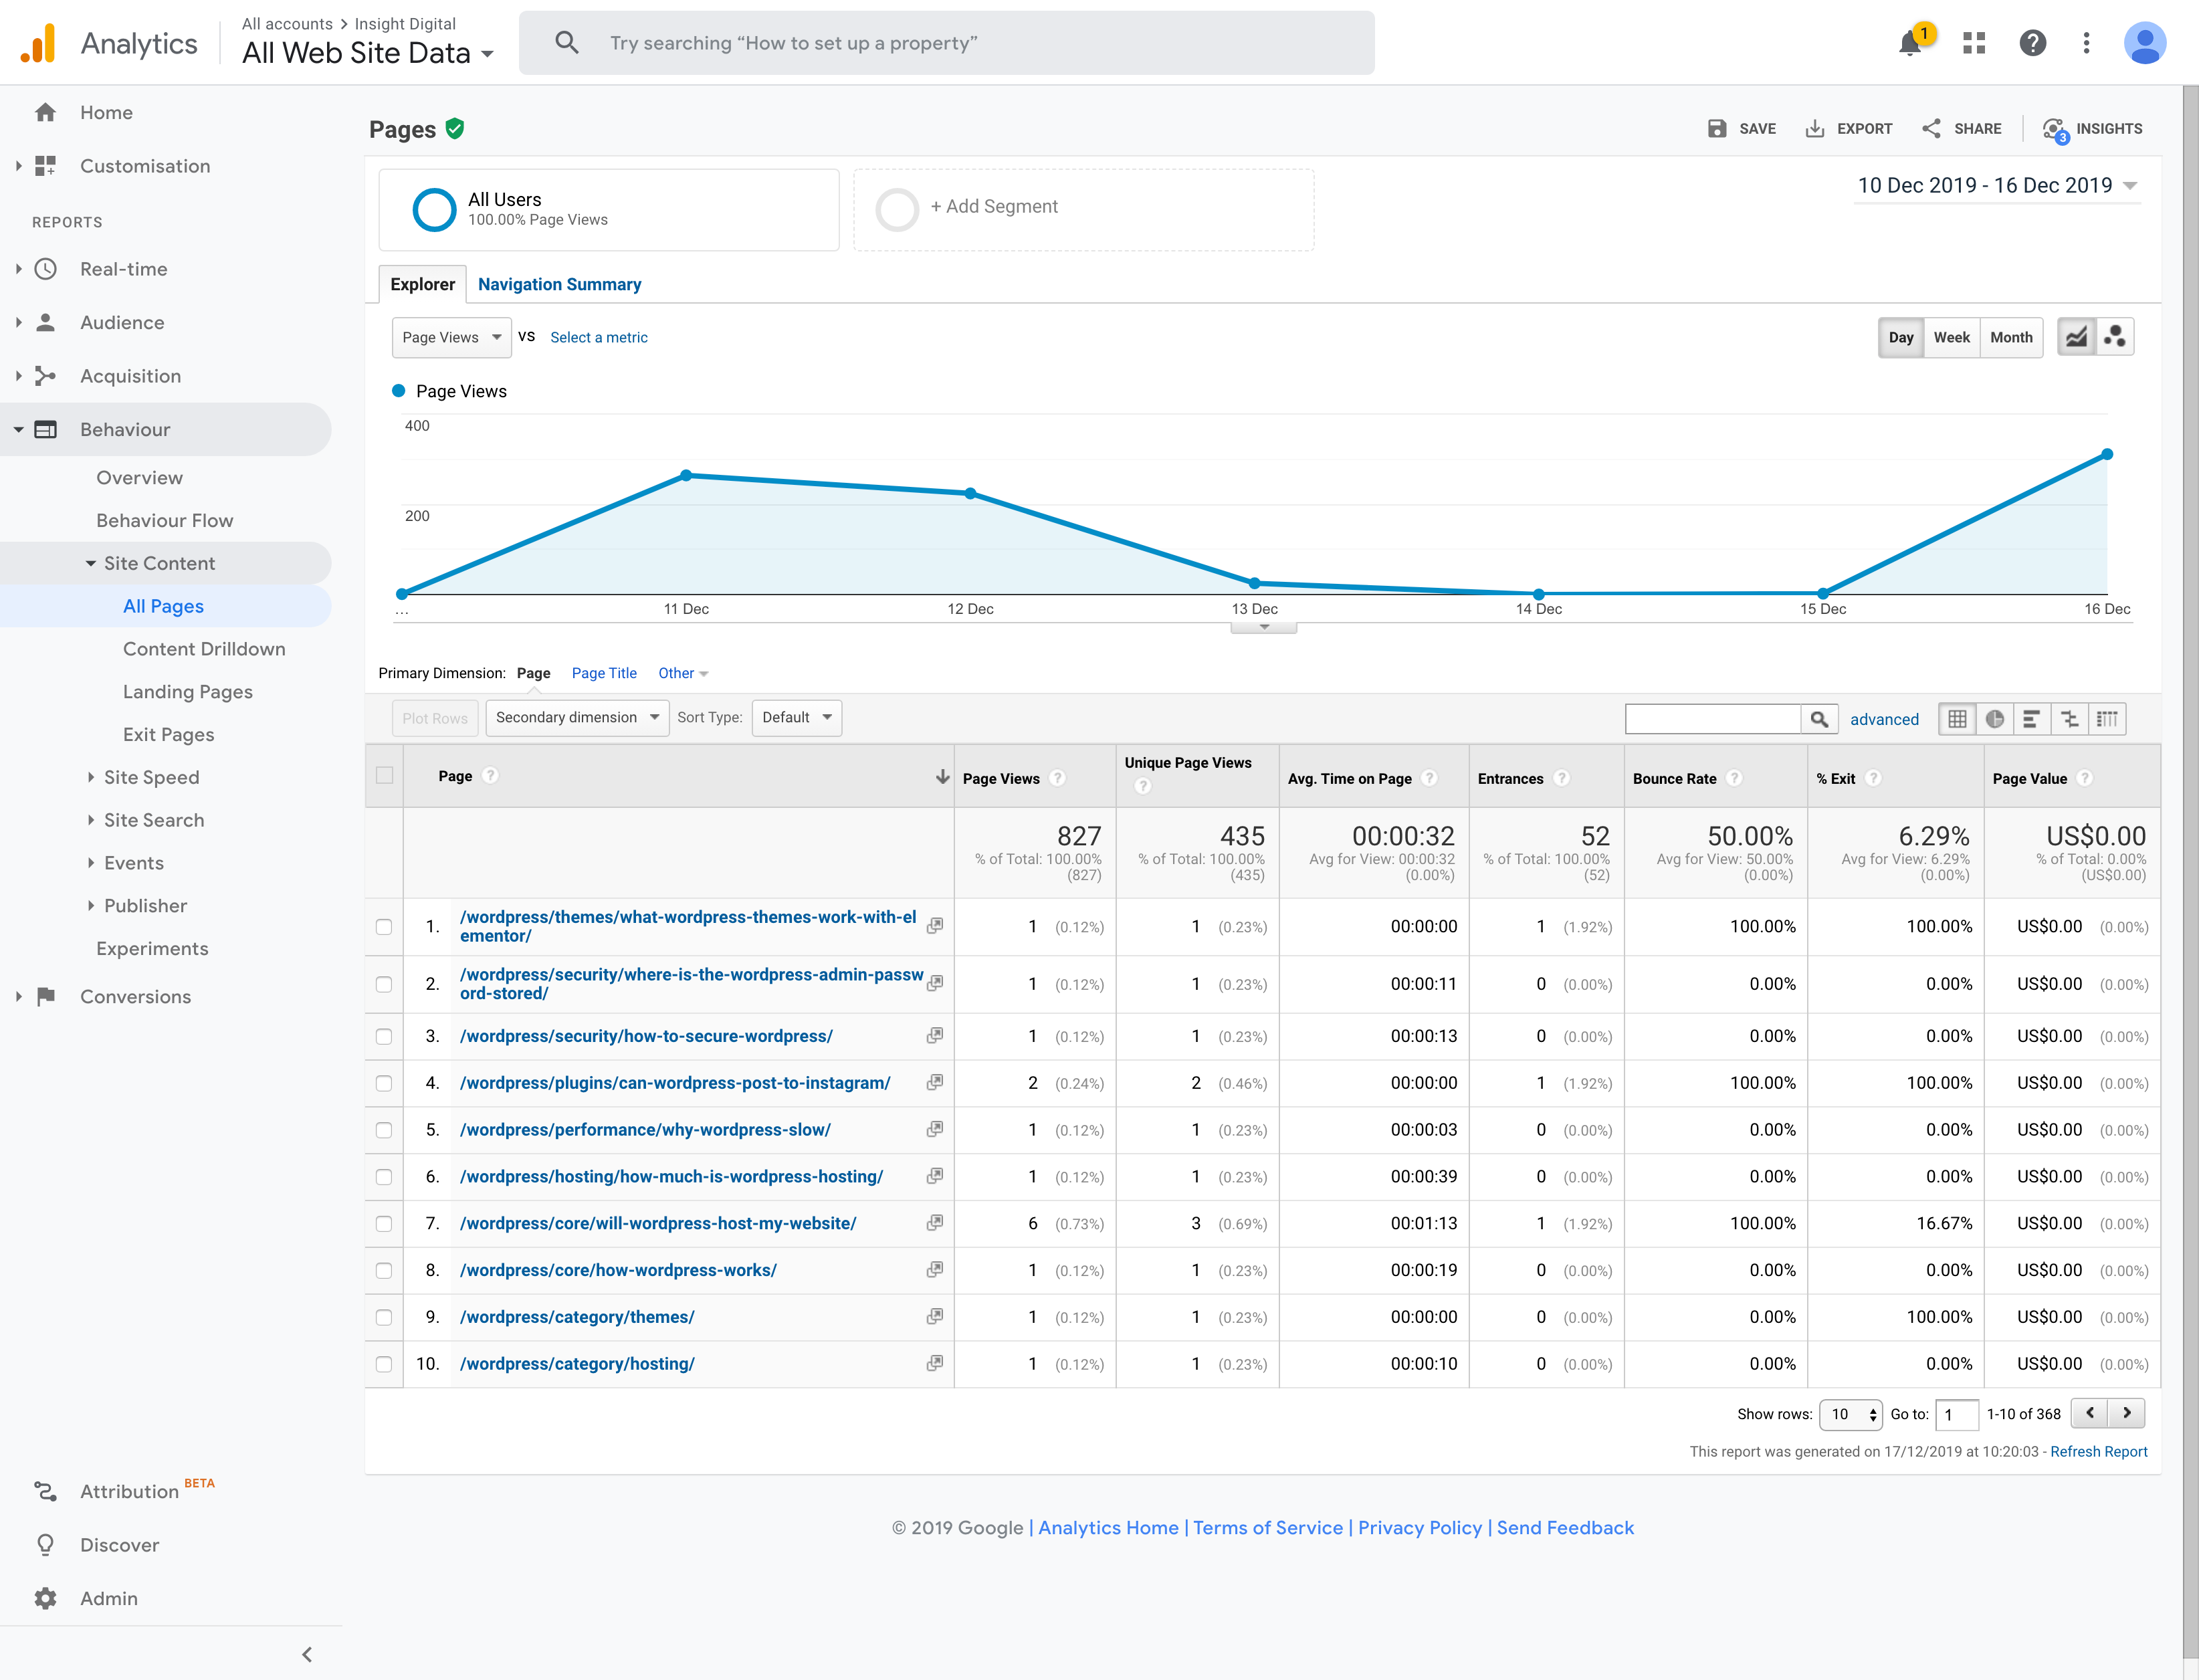Click the EXPORT button
2199x1680 pixels.
(1848, 128)
